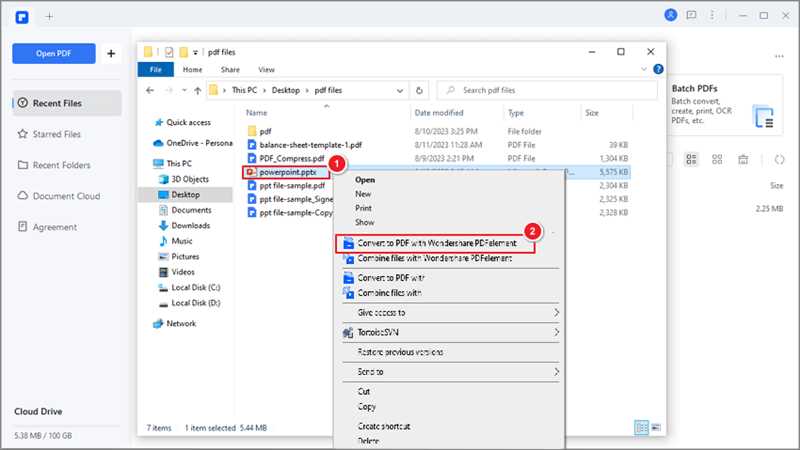Open Starred Files section

(49, 134)
